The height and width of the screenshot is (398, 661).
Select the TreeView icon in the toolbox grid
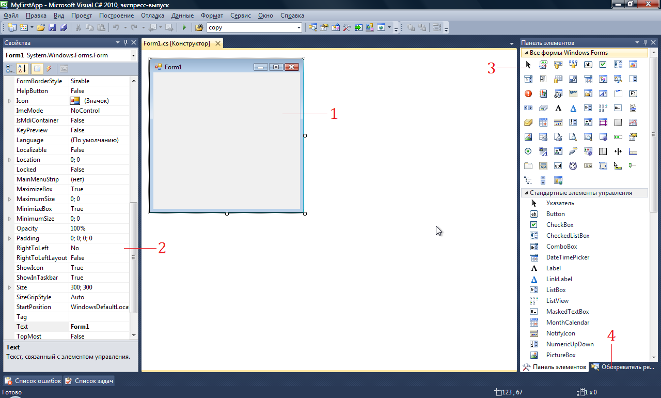coord(528,180)
